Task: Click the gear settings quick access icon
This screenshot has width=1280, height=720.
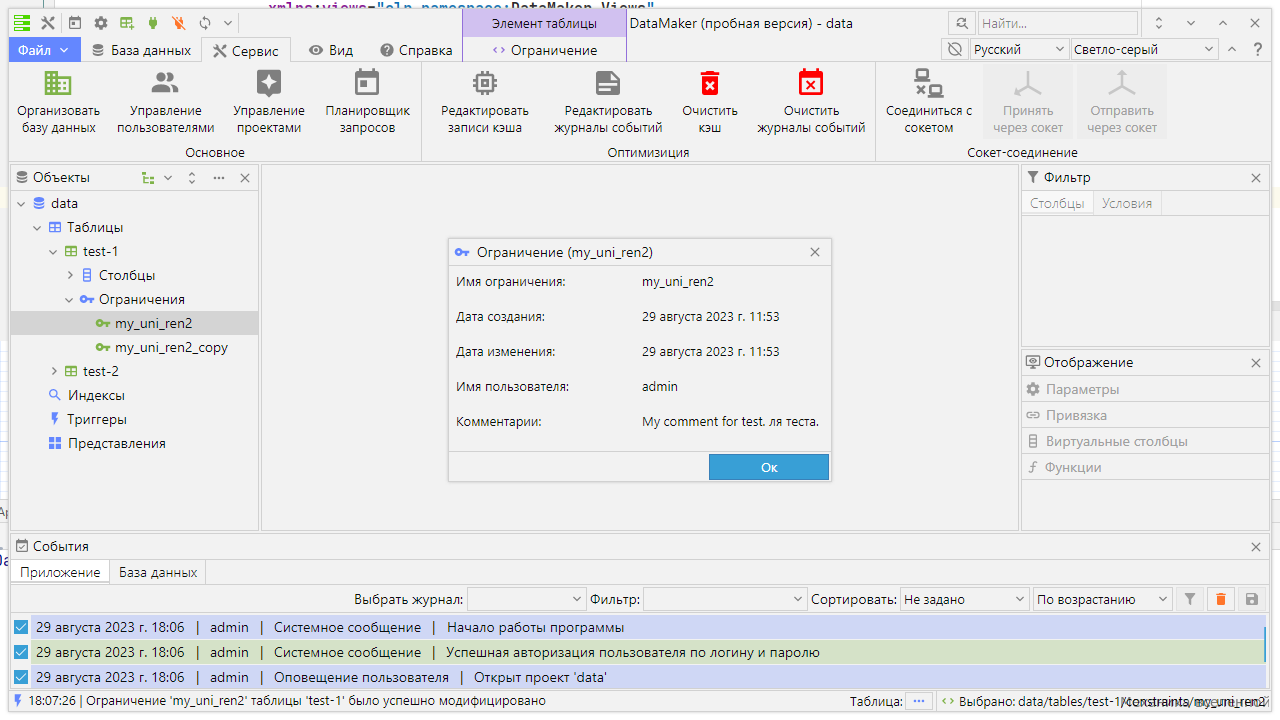Action: tap(101, 23)
